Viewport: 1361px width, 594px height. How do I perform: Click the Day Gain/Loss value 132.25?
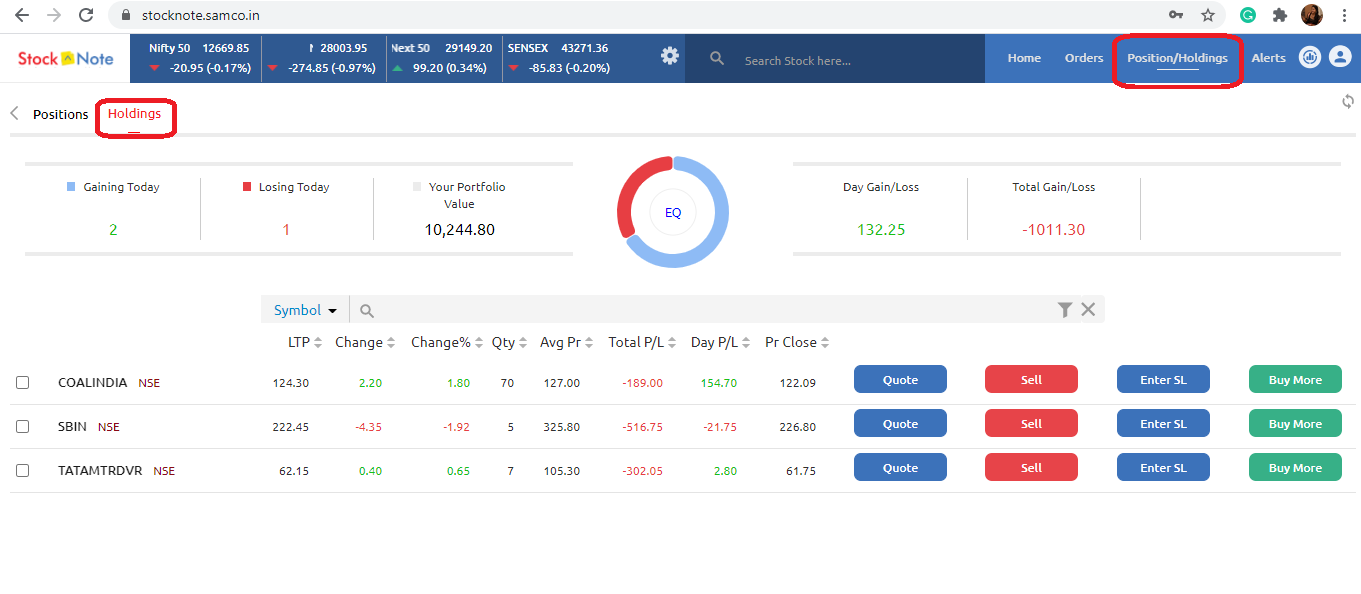click(x=881, y=230)
